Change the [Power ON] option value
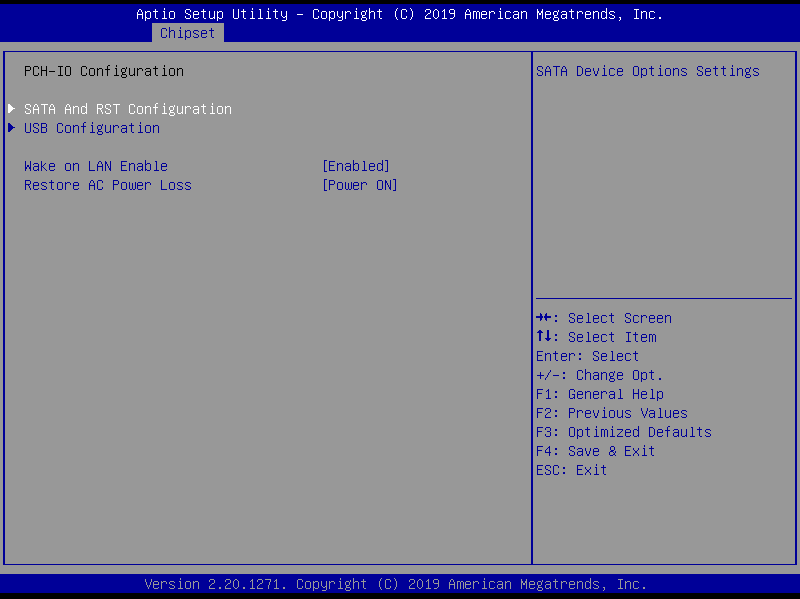 (x=360, y=185)
